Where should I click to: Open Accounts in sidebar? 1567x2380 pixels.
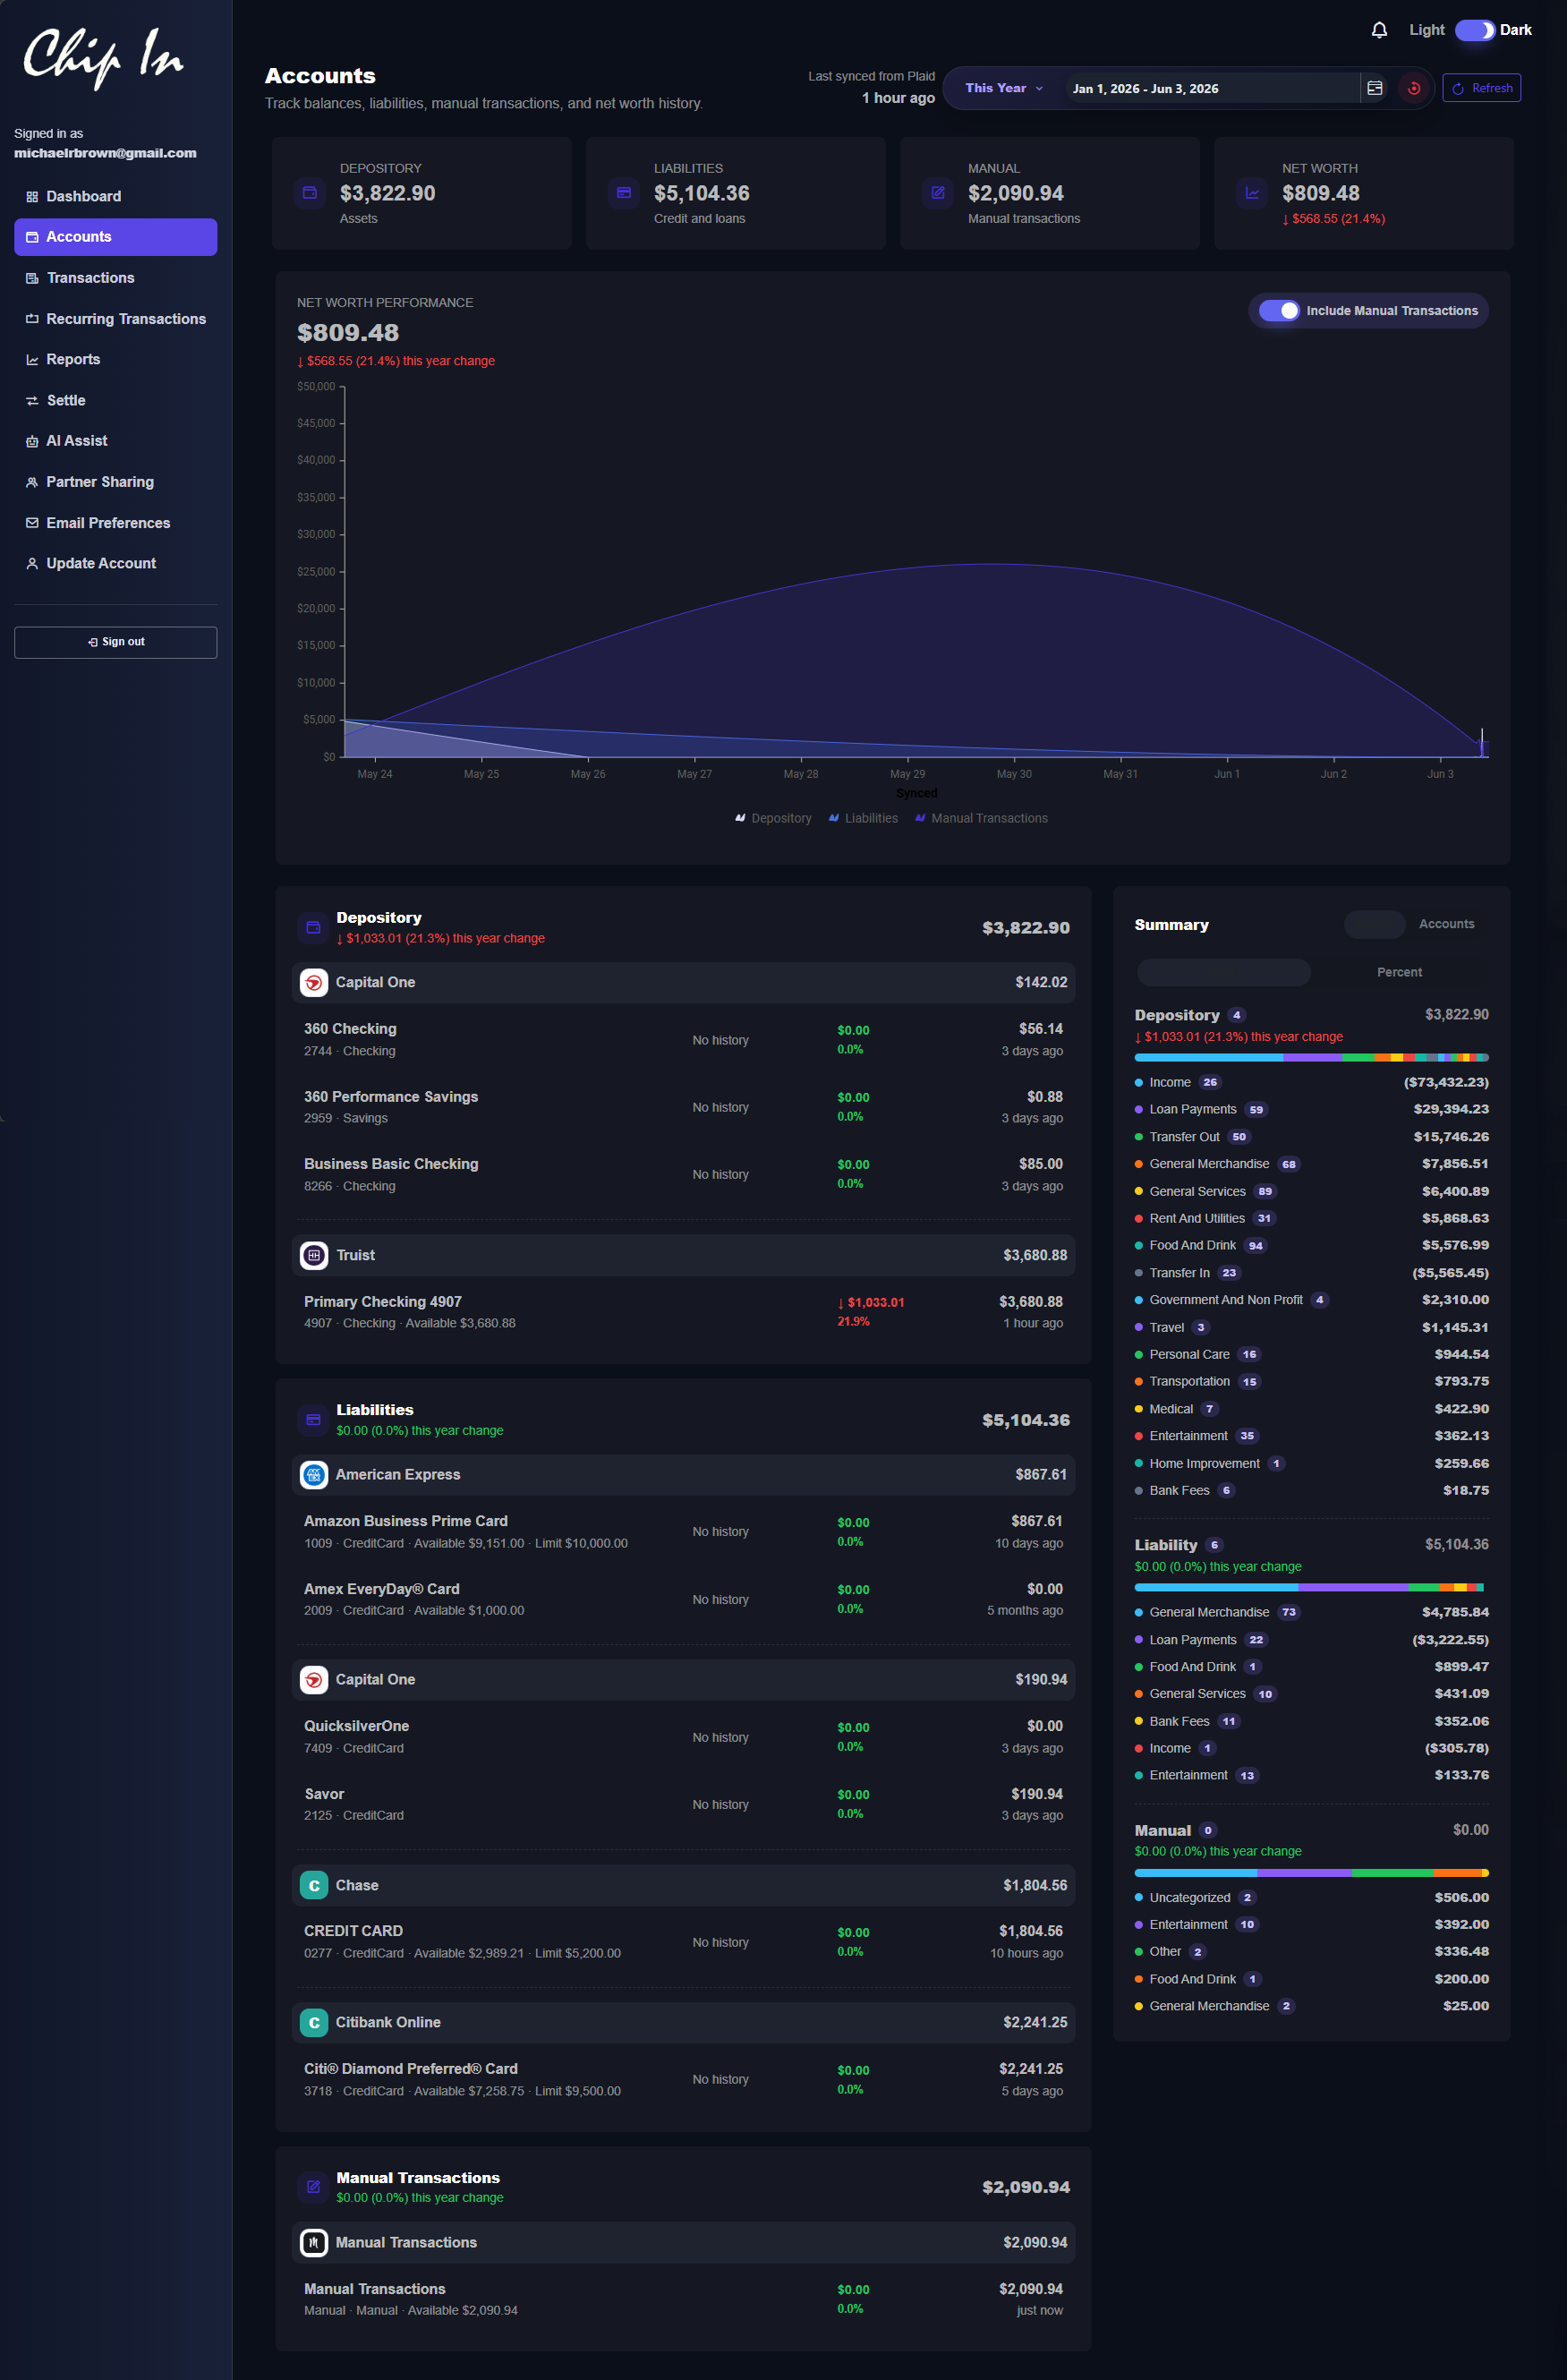point(115,237)
